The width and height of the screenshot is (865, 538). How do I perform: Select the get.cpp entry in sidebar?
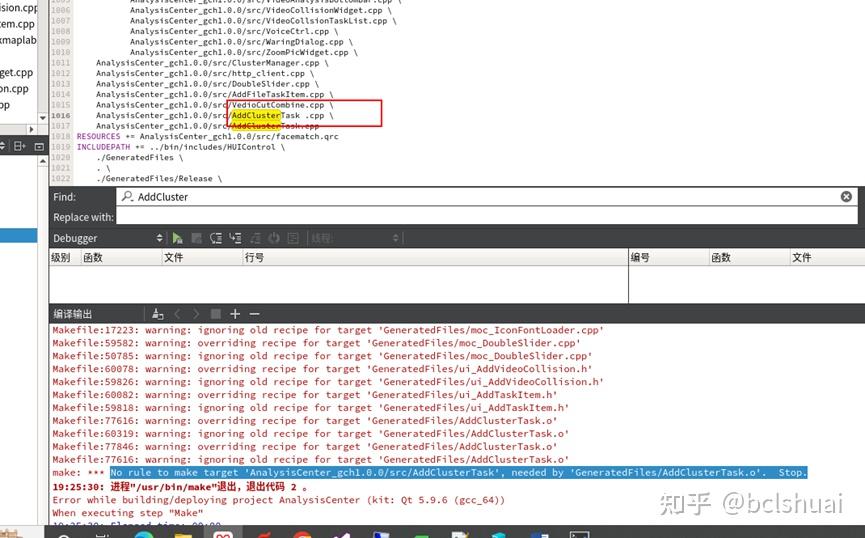click(x=17, y=72)
